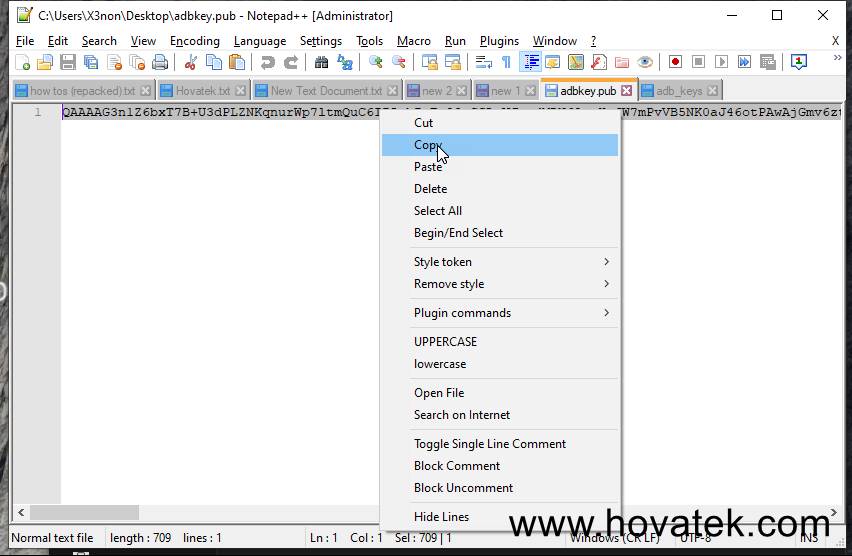The height and width of the screenshot is (556, 852).
Task: Click the Synchronize Horizontal Scrolling icon
Action: coord(453,63)
